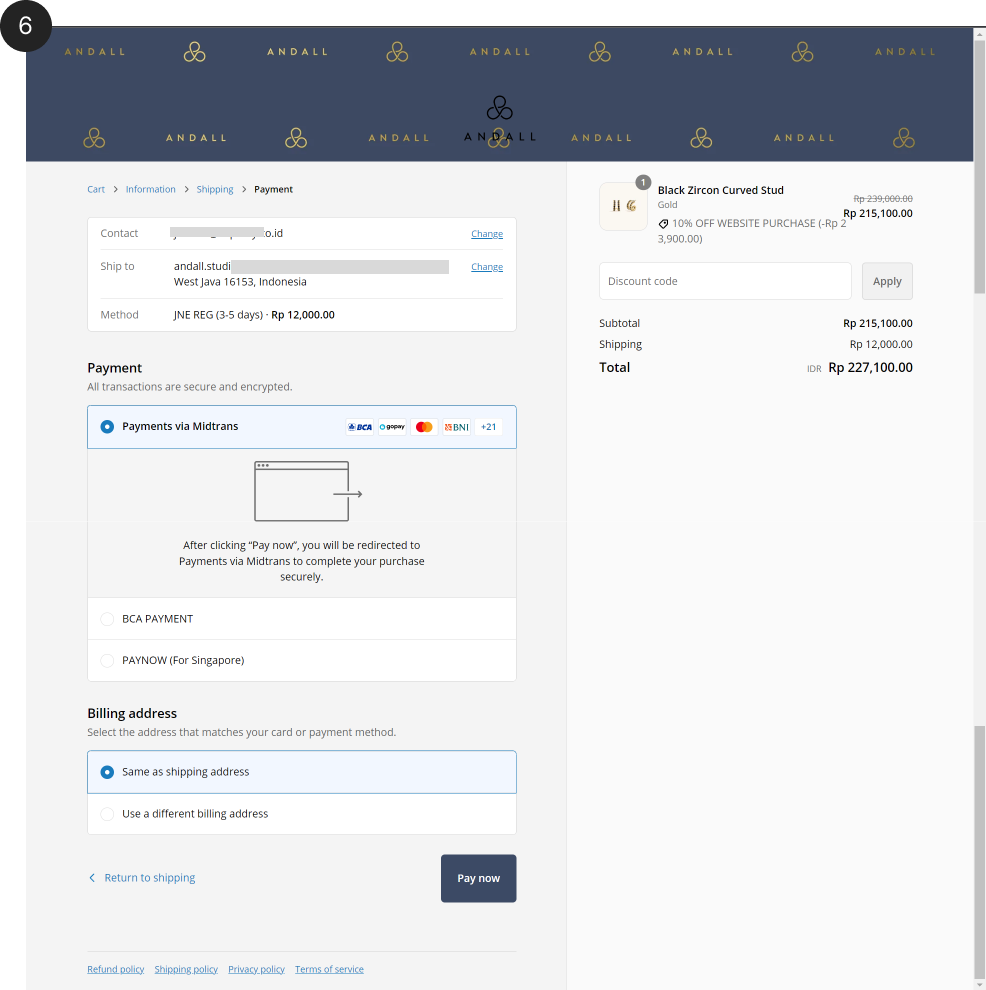986x990 pixels.
Task: Focus the Discount code input field
Action: pyautogui.click(x=725, y=281)
